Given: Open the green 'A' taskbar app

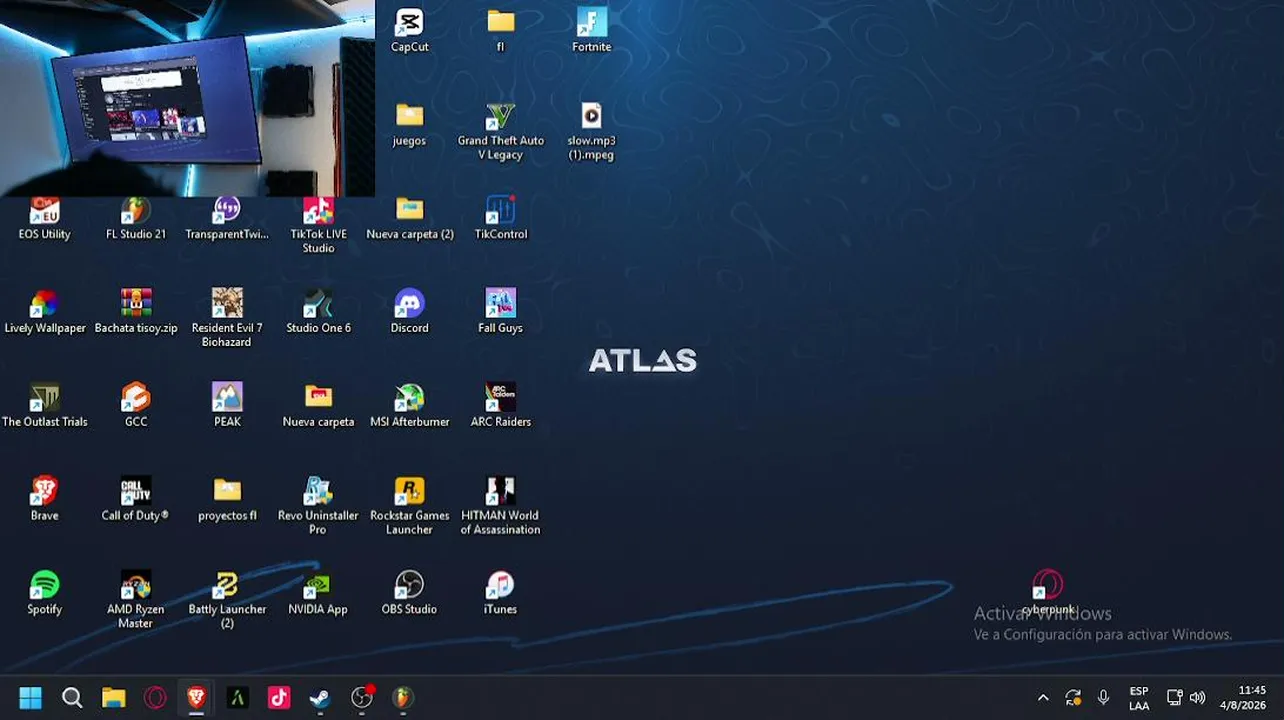Looking at the screenshot, I should (237, 697).
